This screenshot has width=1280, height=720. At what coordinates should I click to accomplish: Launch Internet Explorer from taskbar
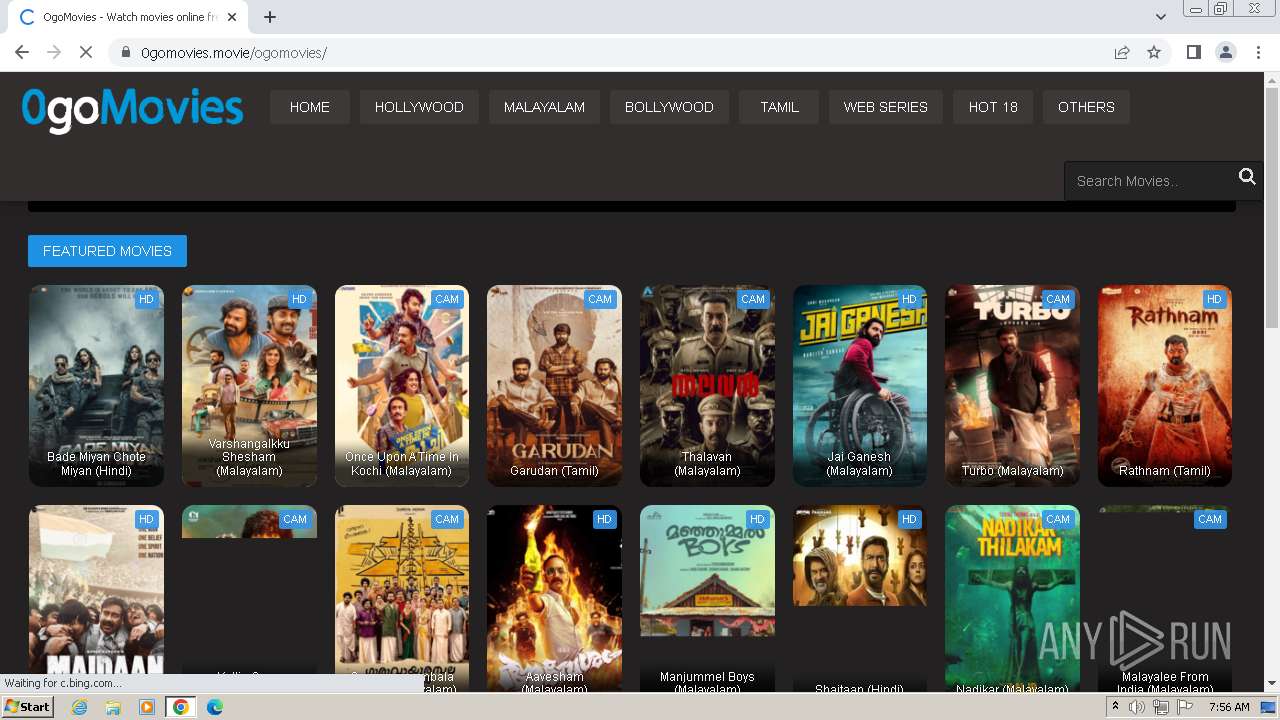click(80, 707)
